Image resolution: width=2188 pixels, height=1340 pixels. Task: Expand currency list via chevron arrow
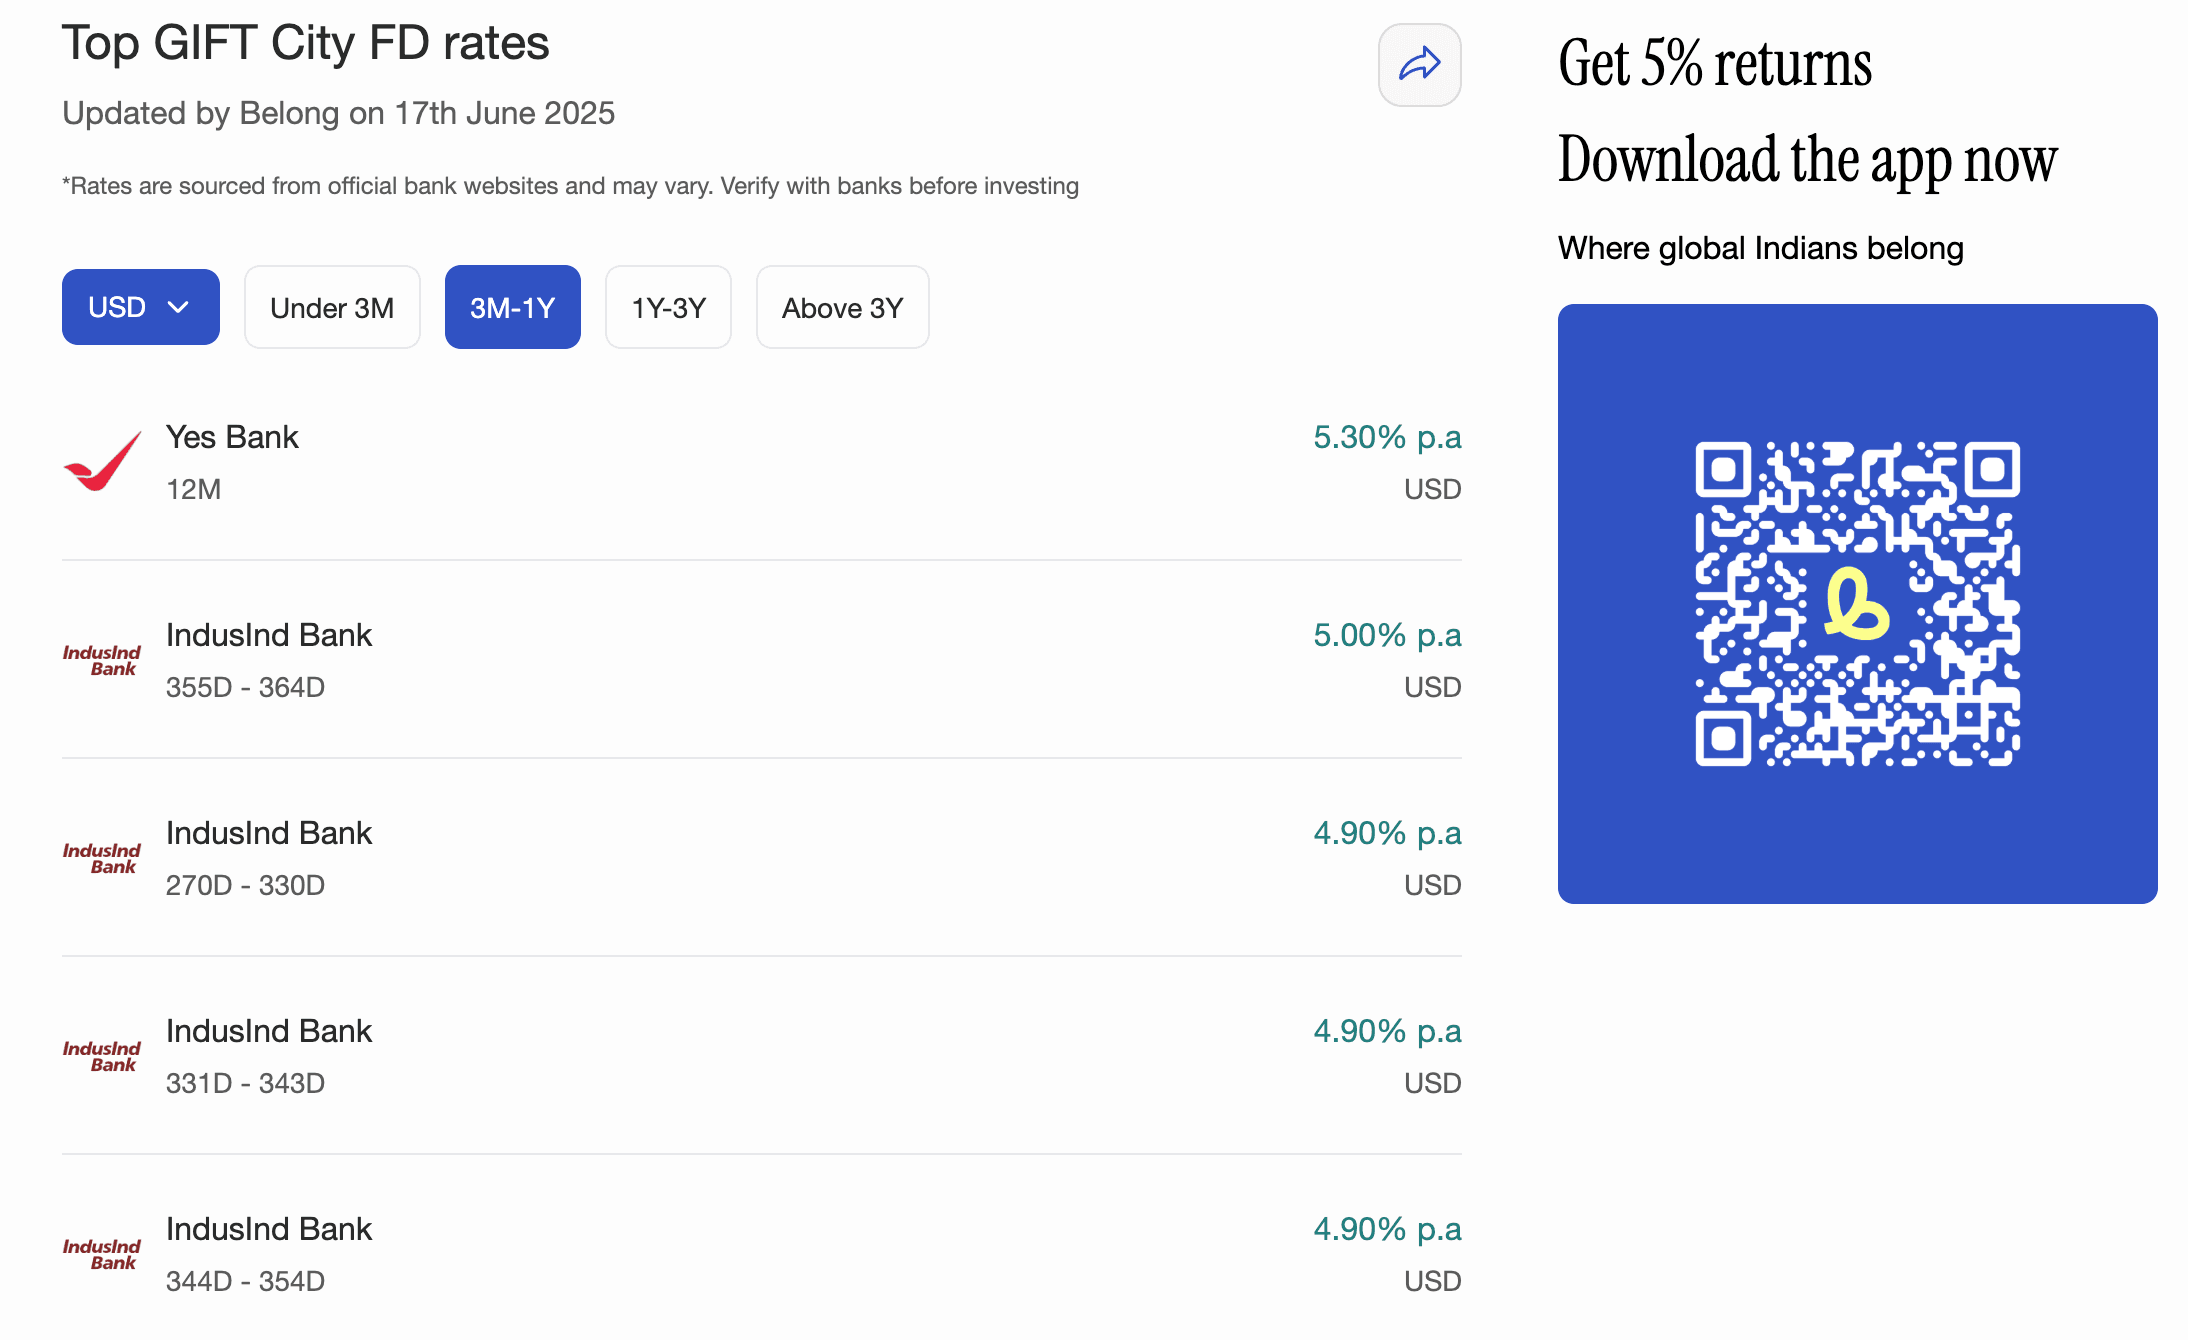tap(178, 307)
